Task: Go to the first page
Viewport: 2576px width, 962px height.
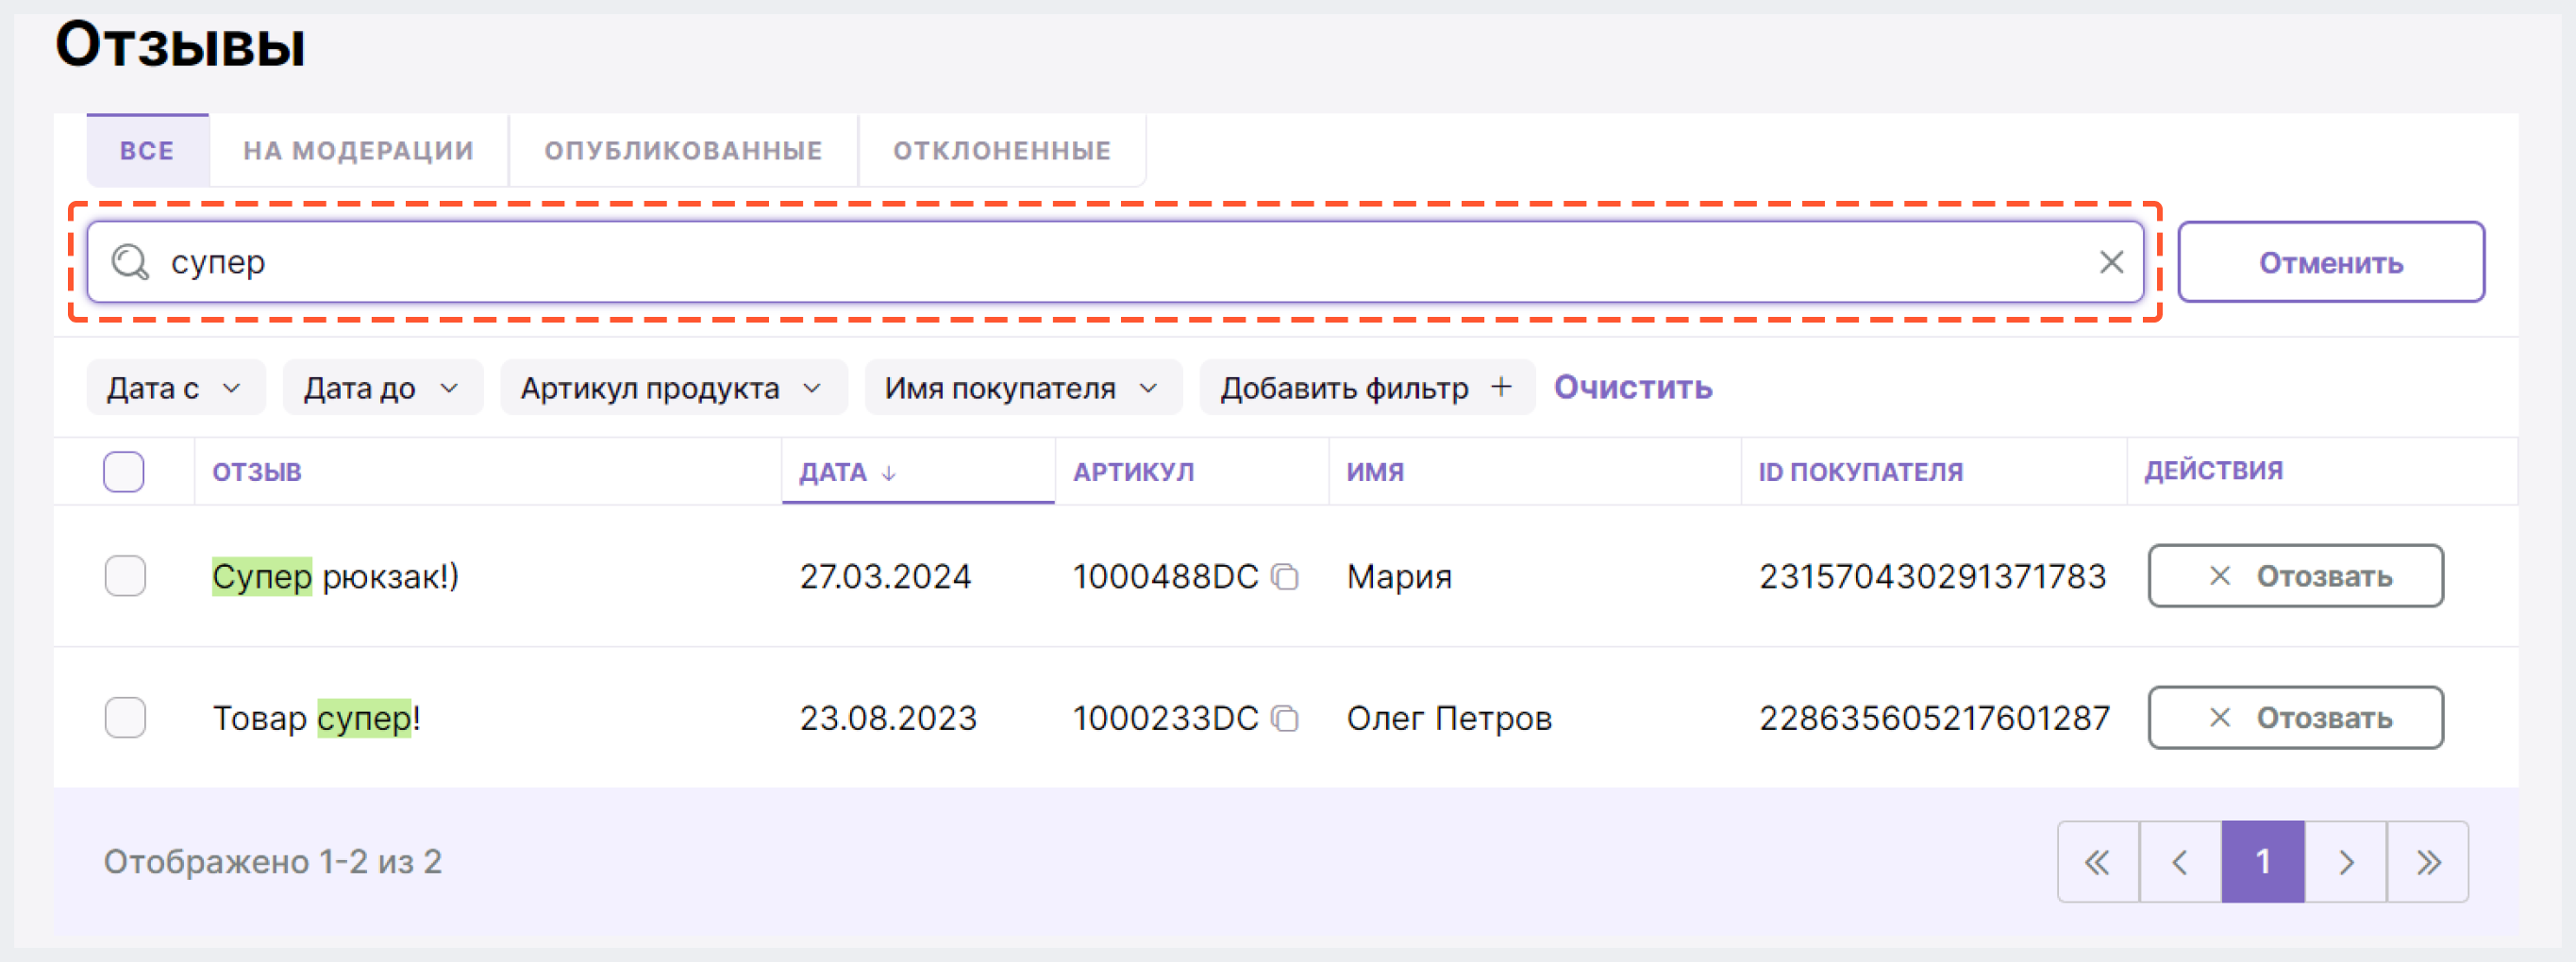Action: point(2098,862)
